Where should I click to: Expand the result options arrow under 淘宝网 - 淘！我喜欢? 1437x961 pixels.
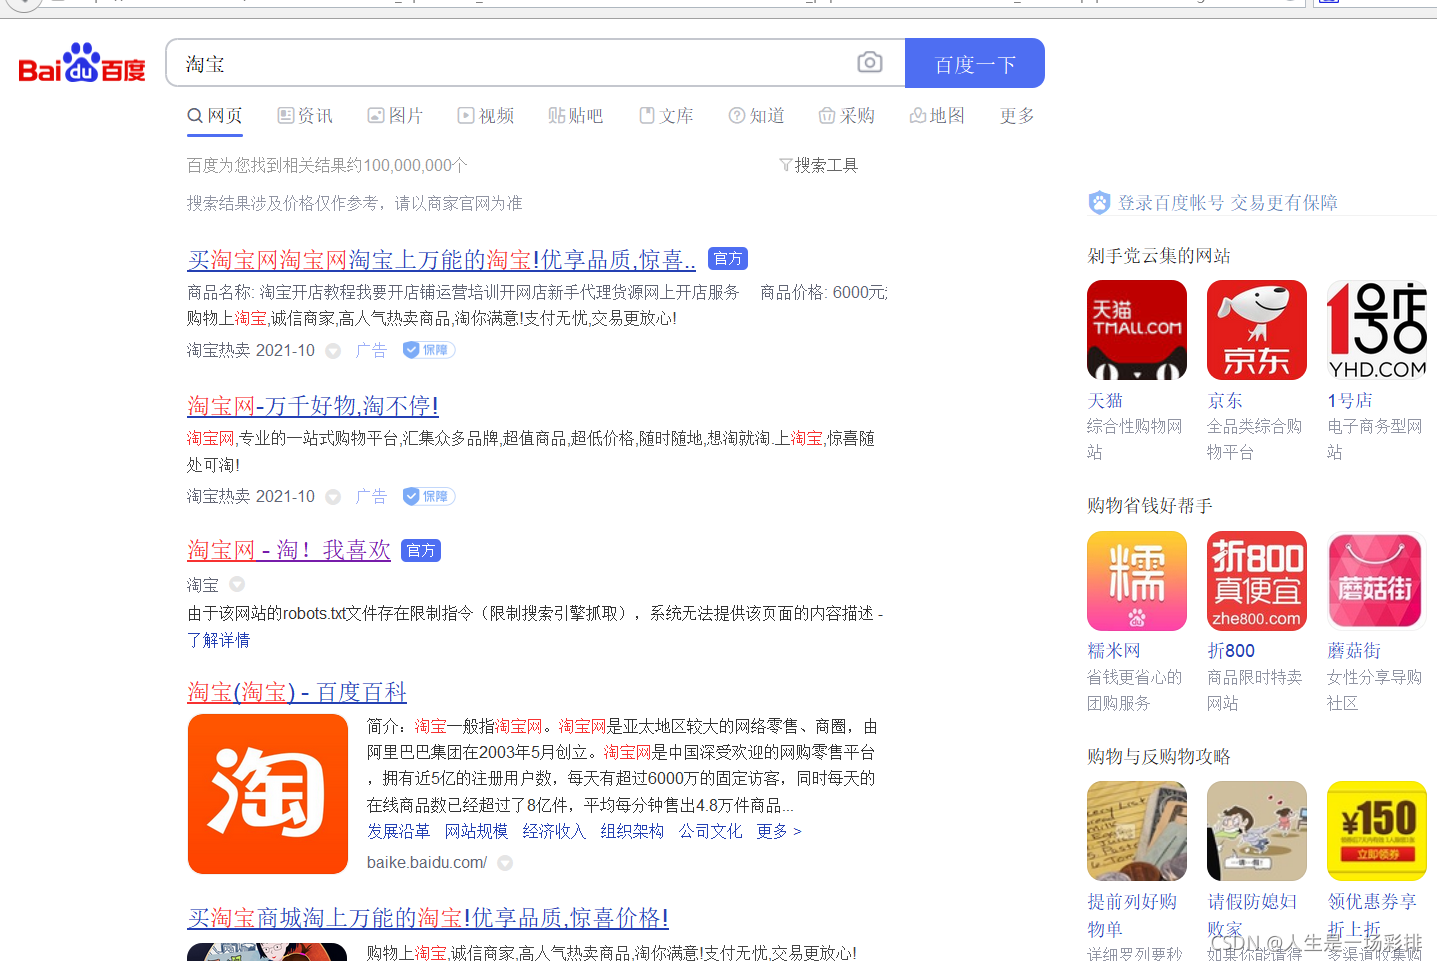point(235,584)
